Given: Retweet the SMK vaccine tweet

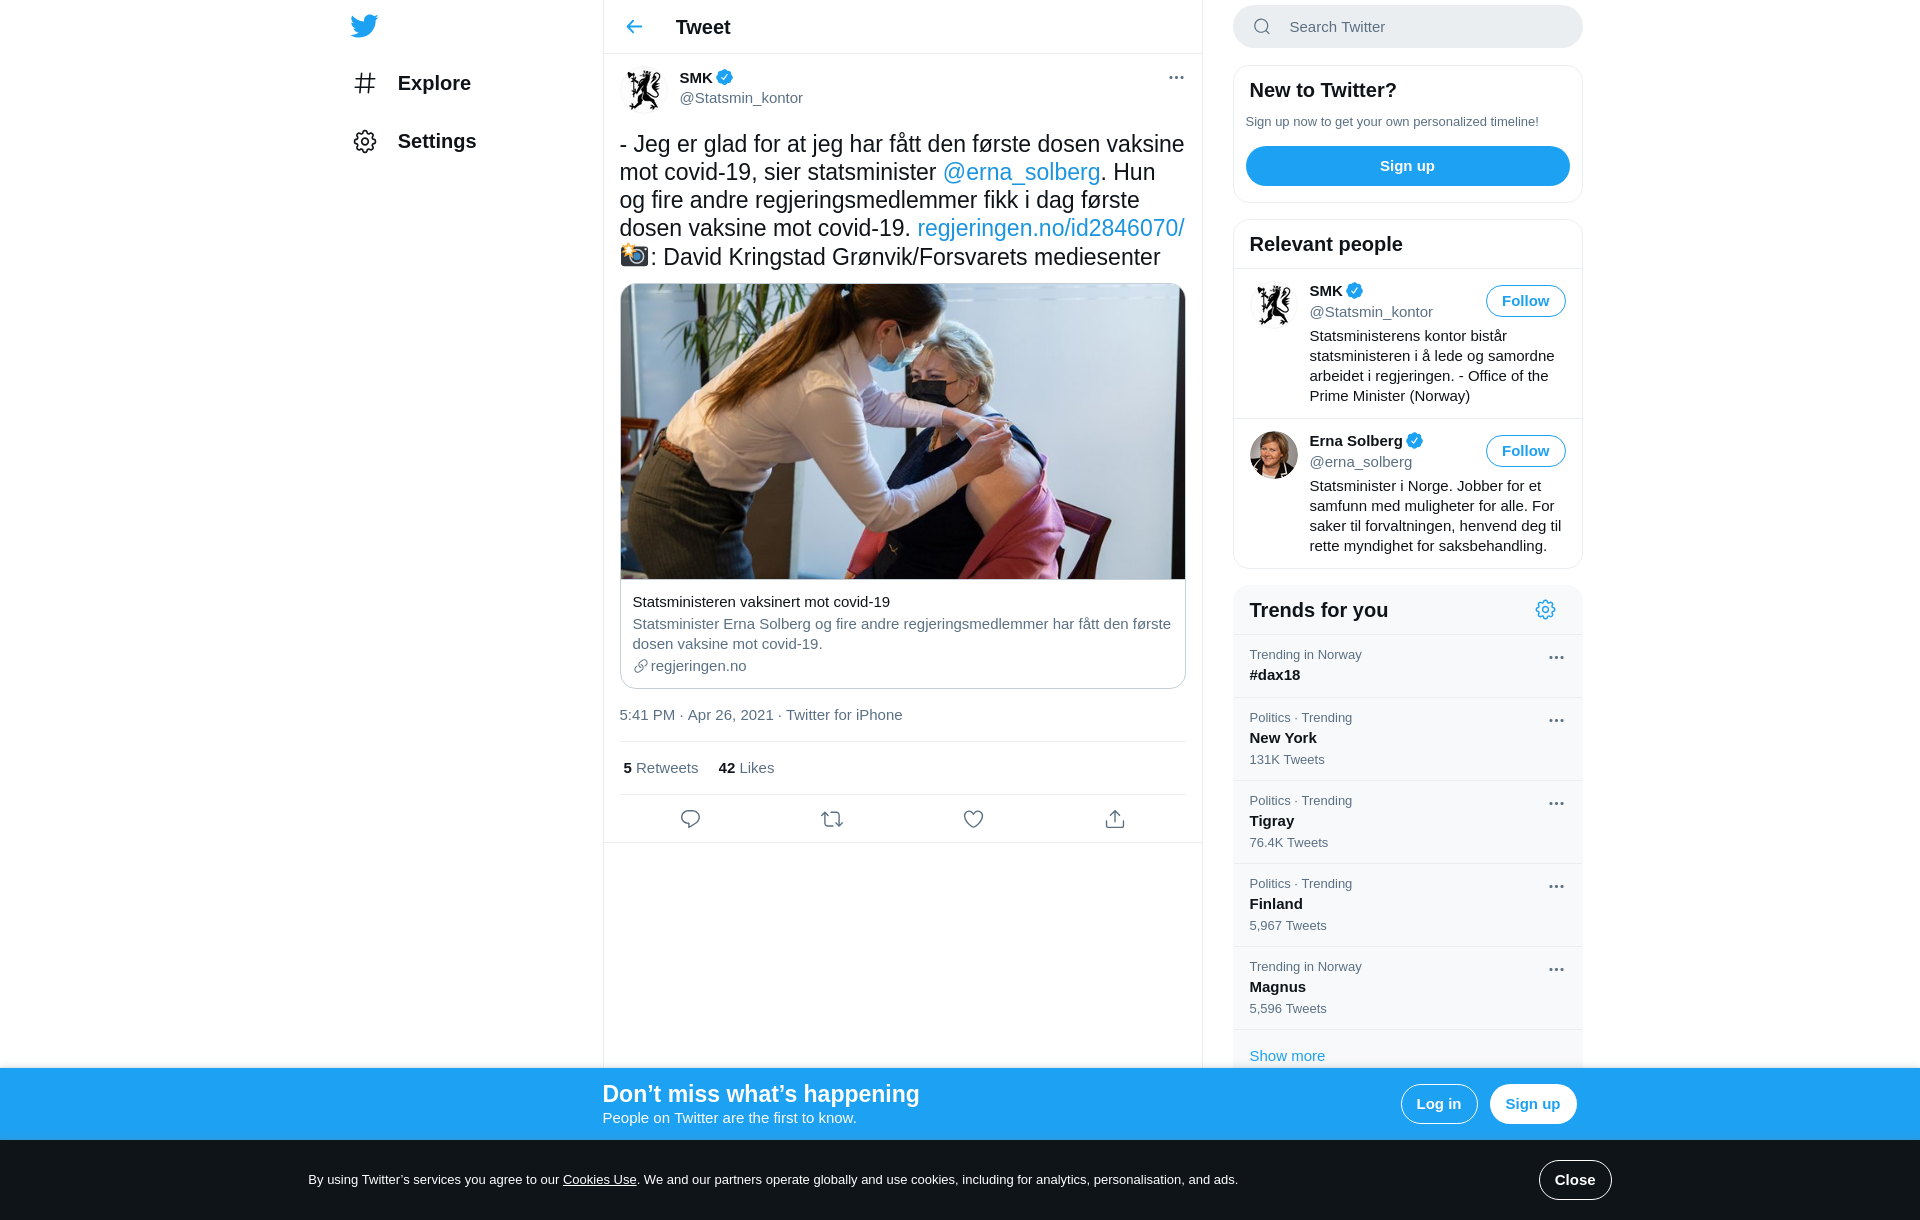Looking at the screenshot, I should (x=832, y=819).
